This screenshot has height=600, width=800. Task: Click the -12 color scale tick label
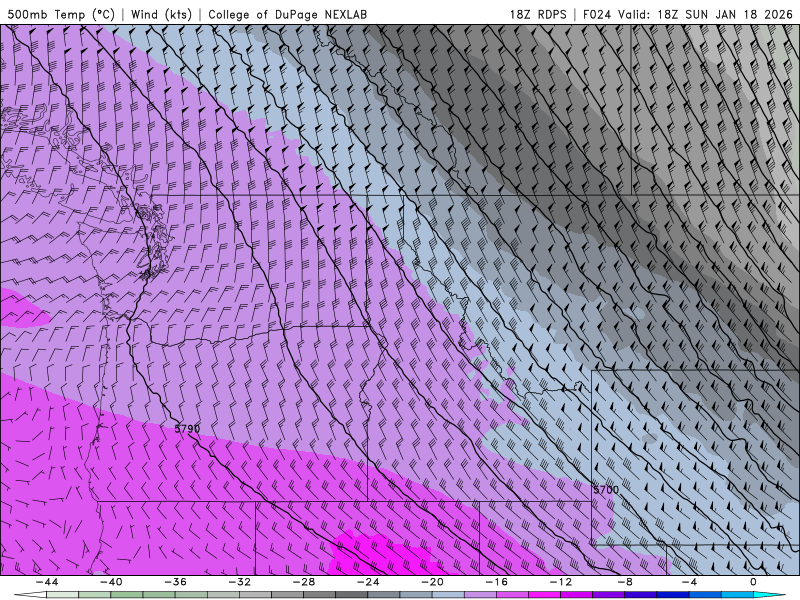[x=561, y=582]
